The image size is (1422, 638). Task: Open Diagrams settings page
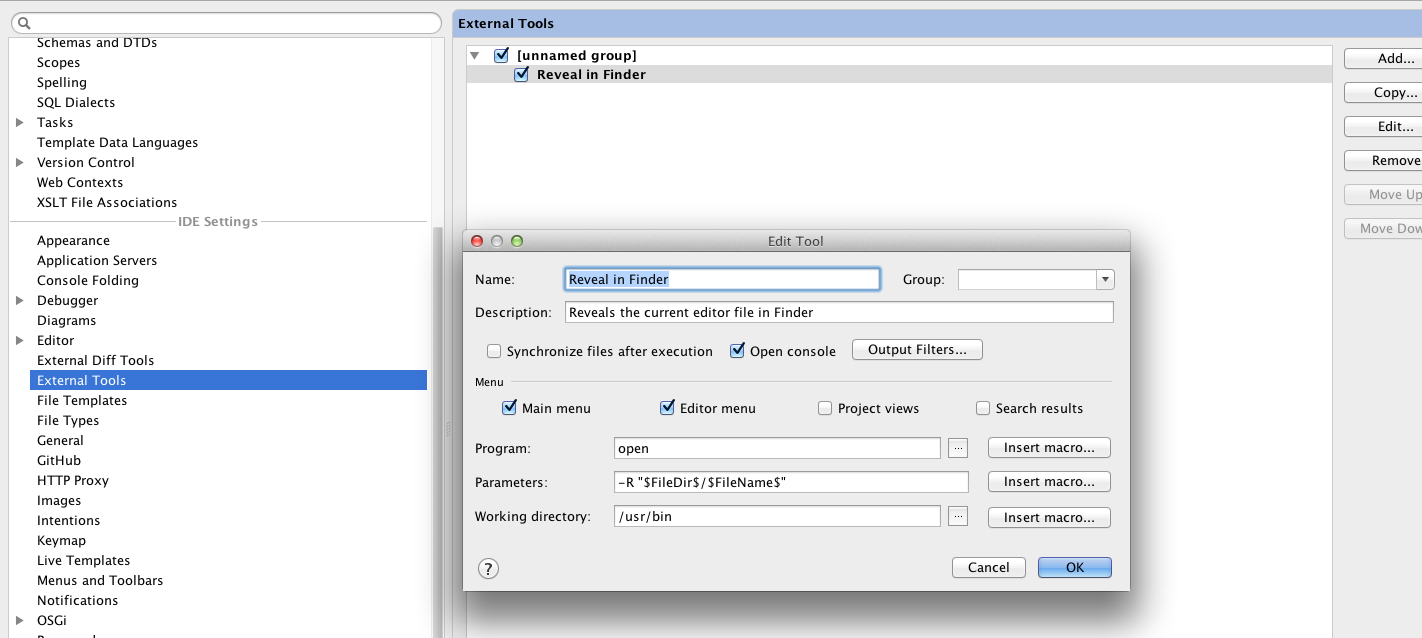(x=66, y=320)
